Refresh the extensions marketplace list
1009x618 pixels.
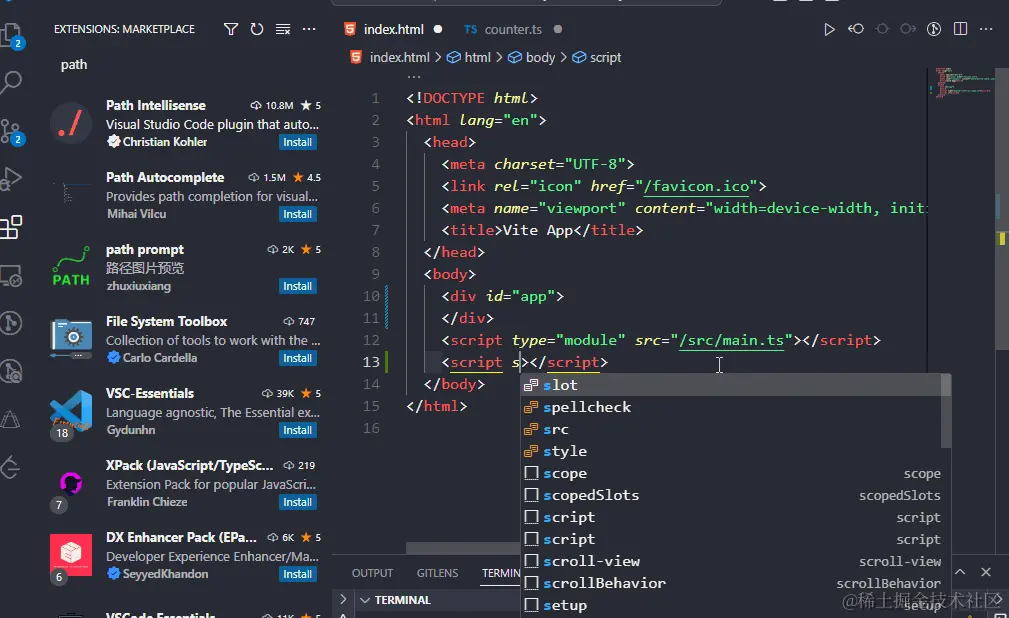click(257, 29)
